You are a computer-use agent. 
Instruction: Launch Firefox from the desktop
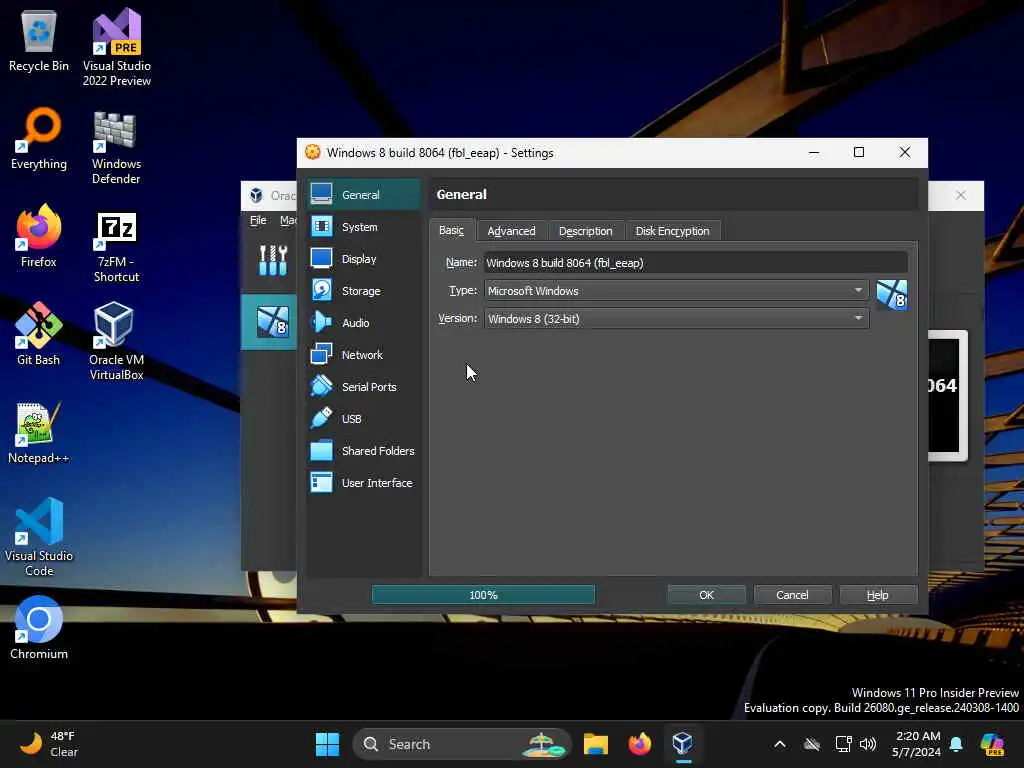click(39, 236)
